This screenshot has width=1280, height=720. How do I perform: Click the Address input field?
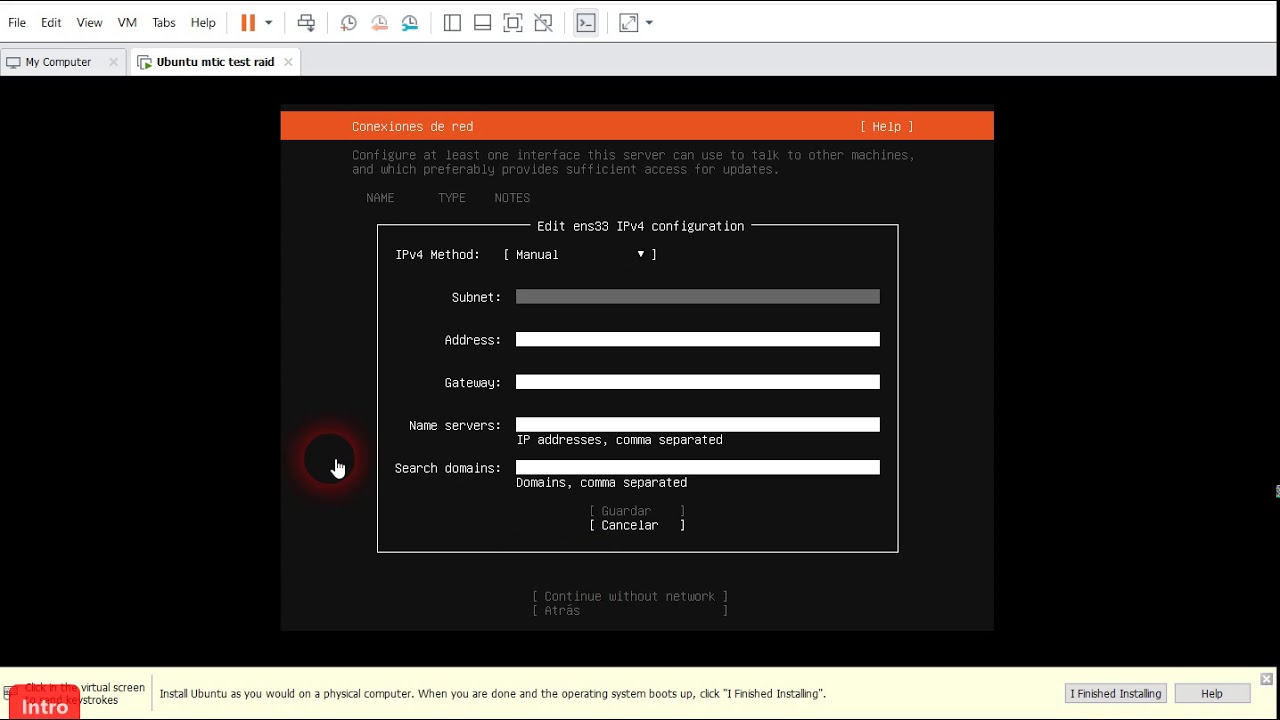tap(698, 340)
